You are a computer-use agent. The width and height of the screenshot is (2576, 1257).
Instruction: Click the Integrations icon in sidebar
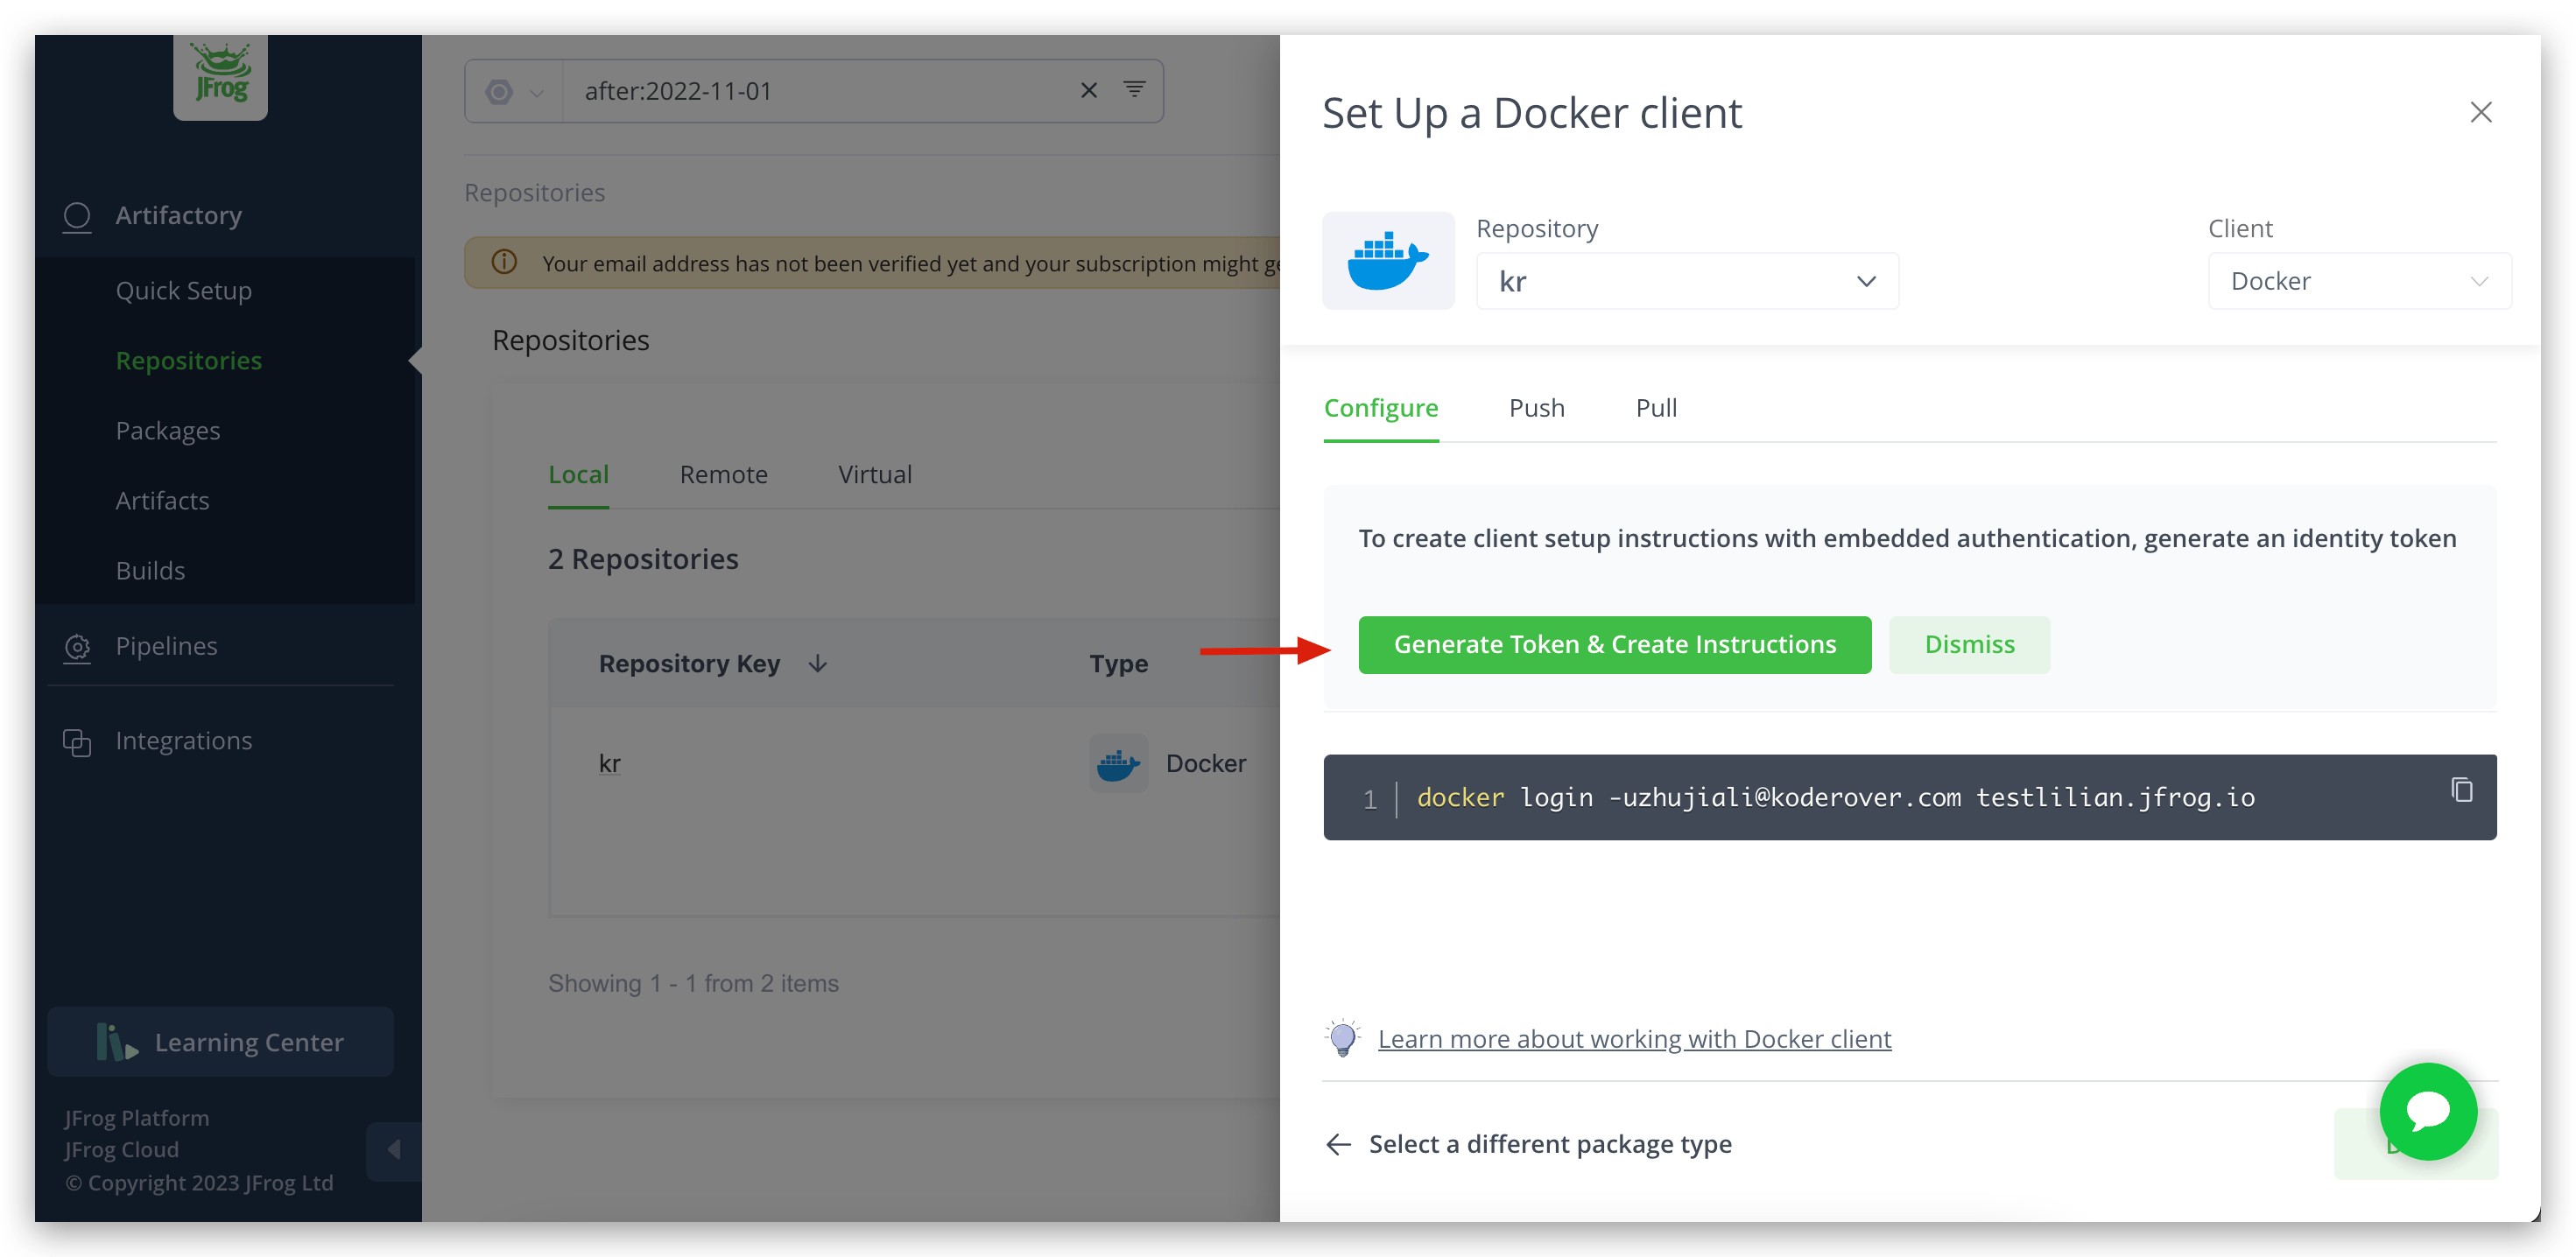[77, 742]
